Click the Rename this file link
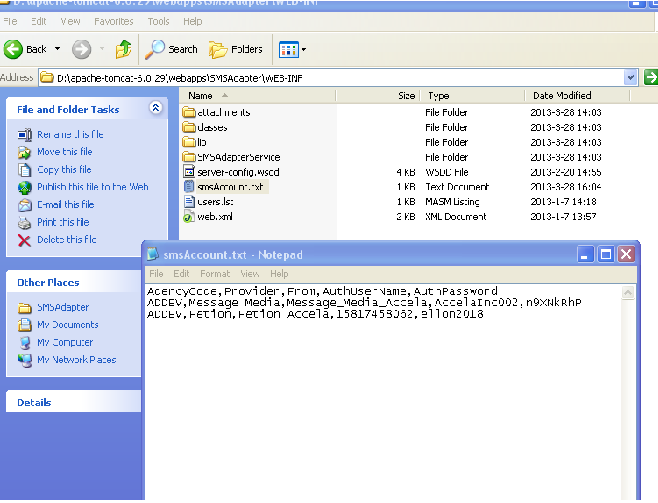The width and height of the screenshot is (658, 503). [70, 135]
